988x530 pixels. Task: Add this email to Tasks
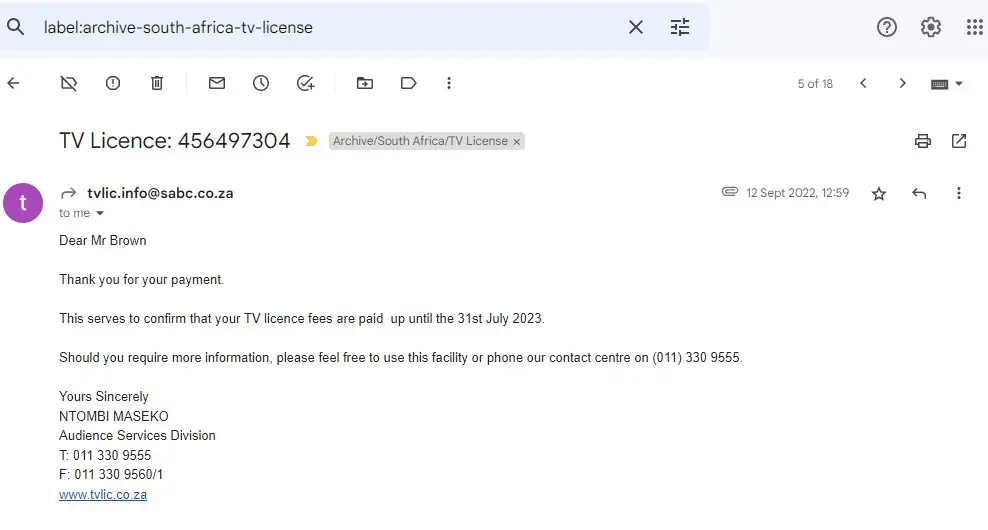tap(306, 83)
